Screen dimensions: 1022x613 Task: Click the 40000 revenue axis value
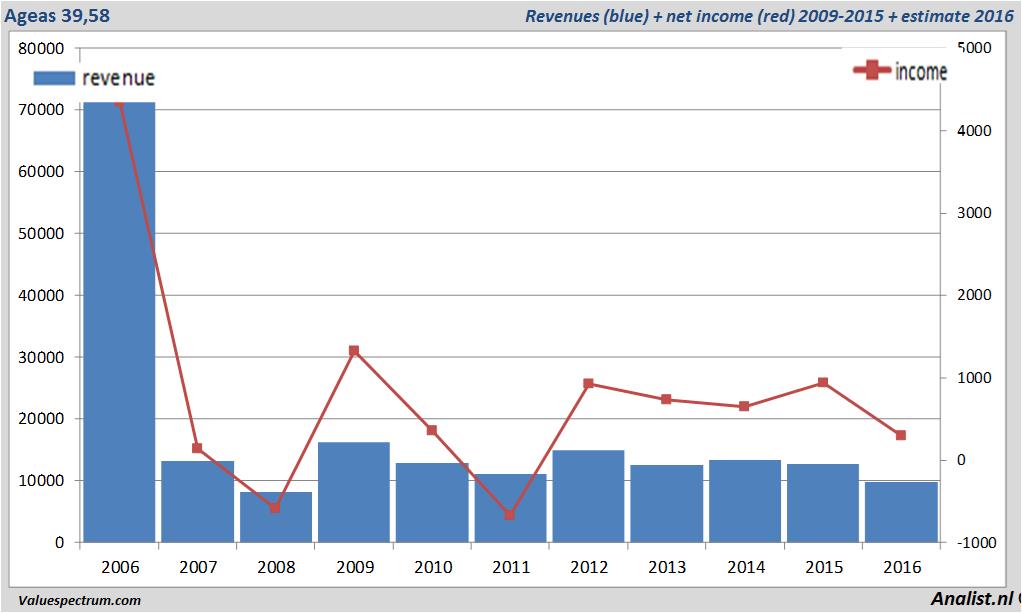point(42,295)
